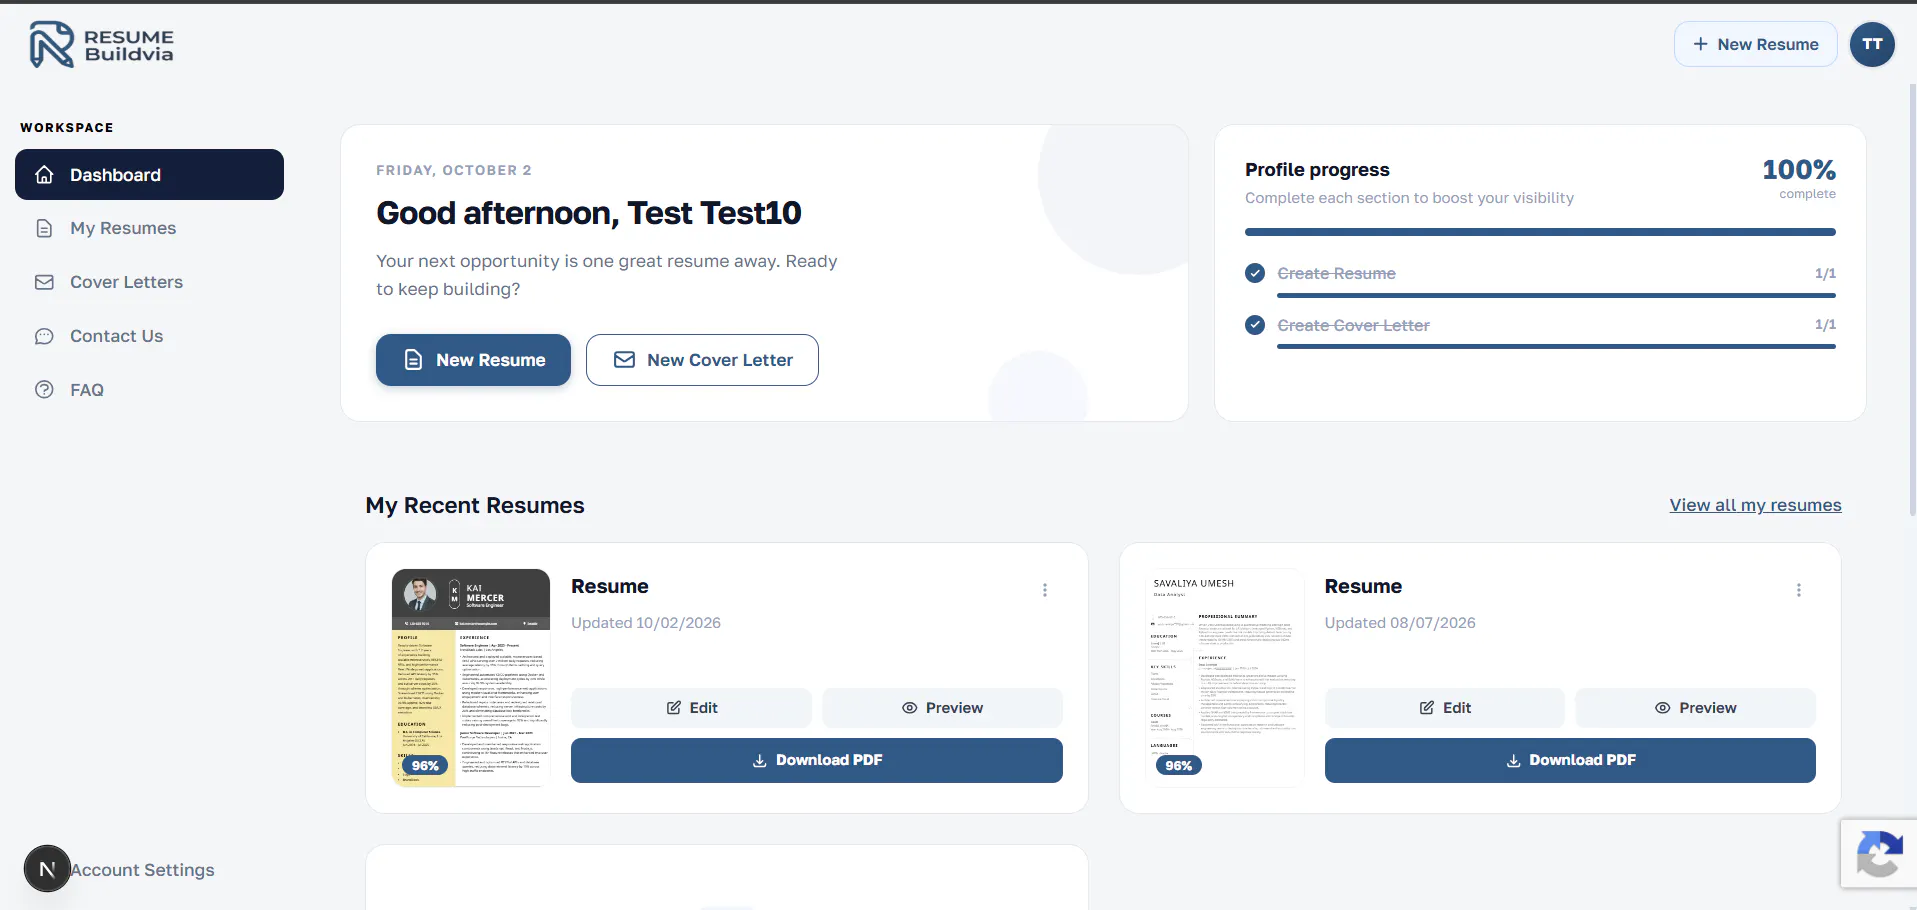Edit the resume updated 10/02/2026
The height and width of the screenshot is (910, 1917).
691,708
